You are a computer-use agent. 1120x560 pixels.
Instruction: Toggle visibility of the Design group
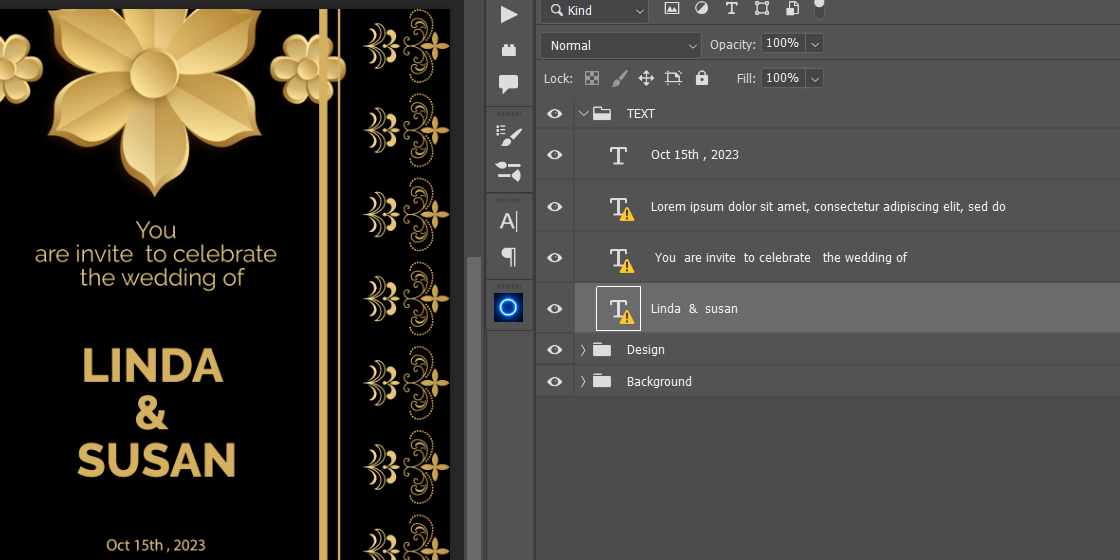pos(555,350)
